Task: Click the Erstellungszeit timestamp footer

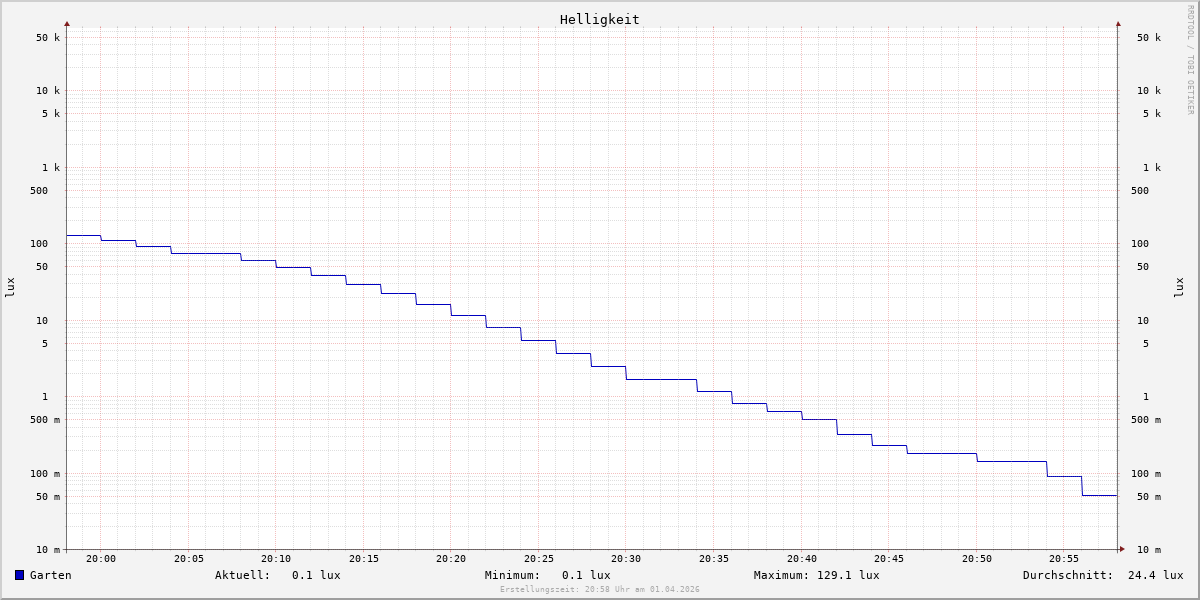Action: pos(599,590)
